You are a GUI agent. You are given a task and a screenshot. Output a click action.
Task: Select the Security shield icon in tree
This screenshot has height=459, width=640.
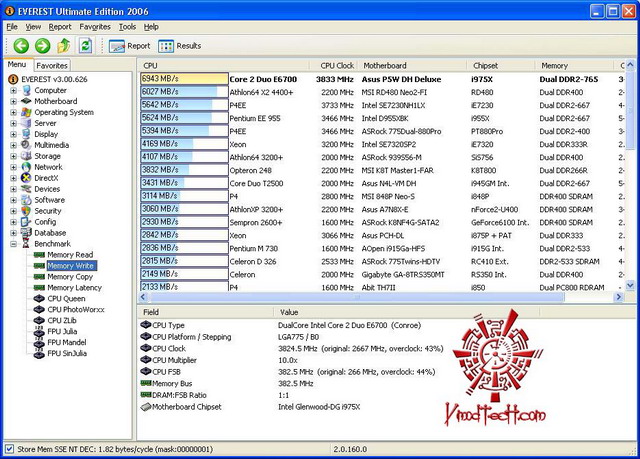pos(26,211)
